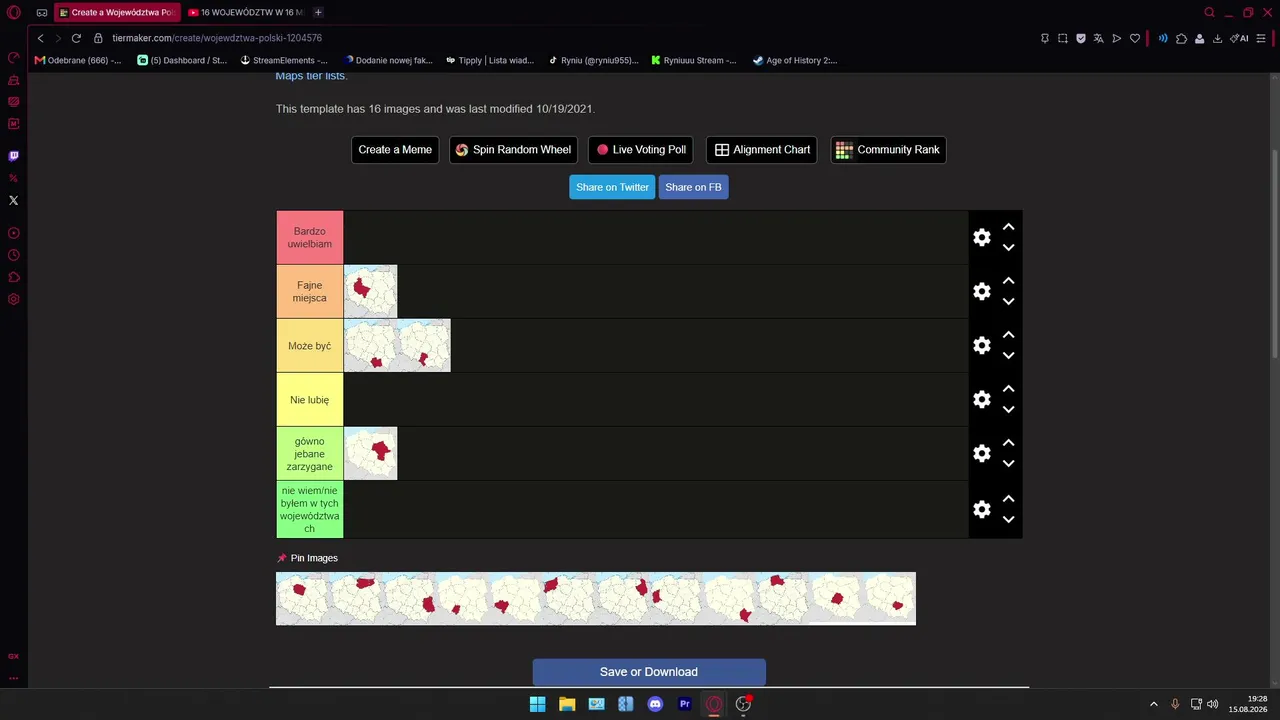1280x720 pixels.
Task: Open File Explorer from taskbar
Action: [x=567, y=704]
